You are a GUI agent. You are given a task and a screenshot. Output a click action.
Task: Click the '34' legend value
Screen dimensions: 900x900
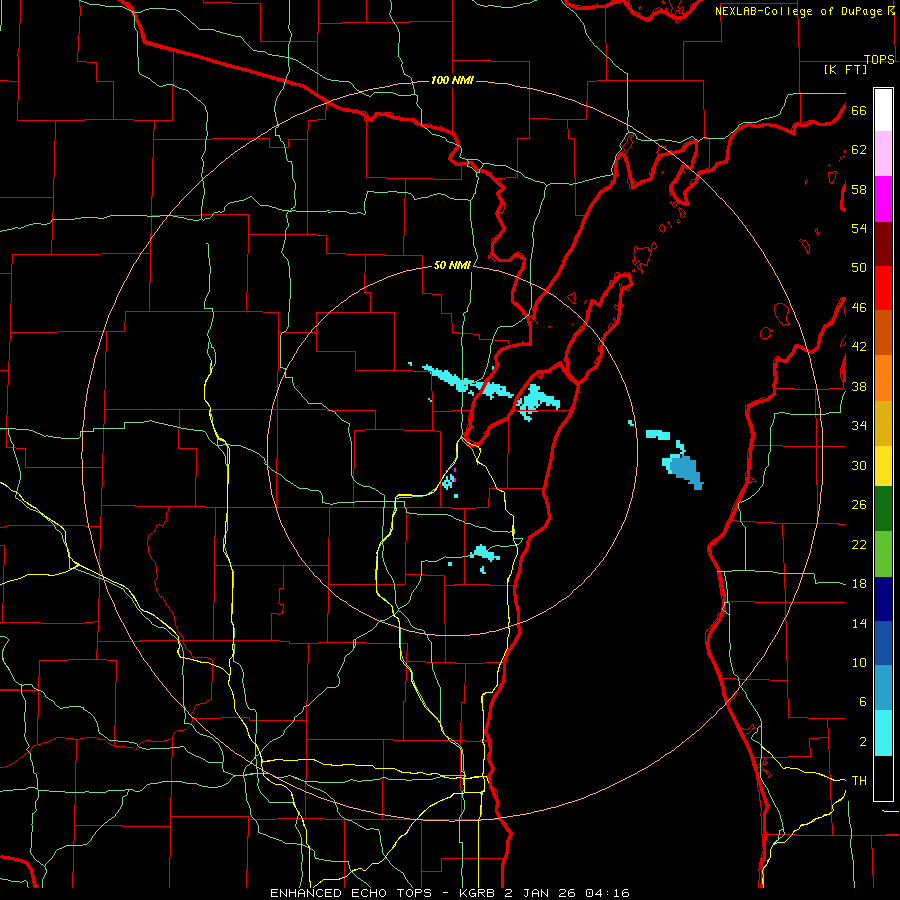click(x=859, y=426)
